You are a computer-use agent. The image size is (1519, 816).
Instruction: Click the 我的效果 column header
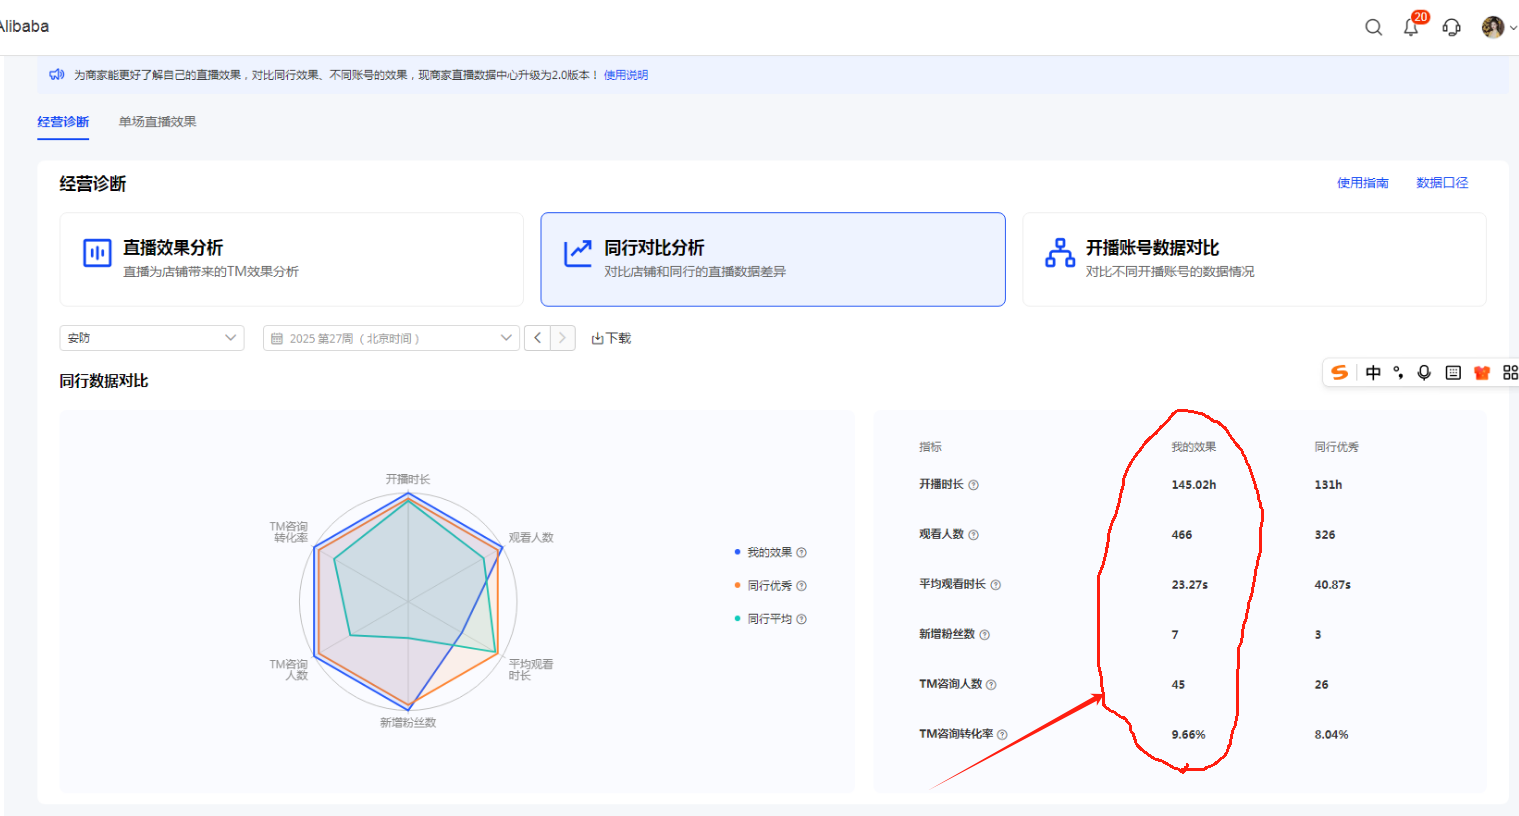coord(1194,447)
